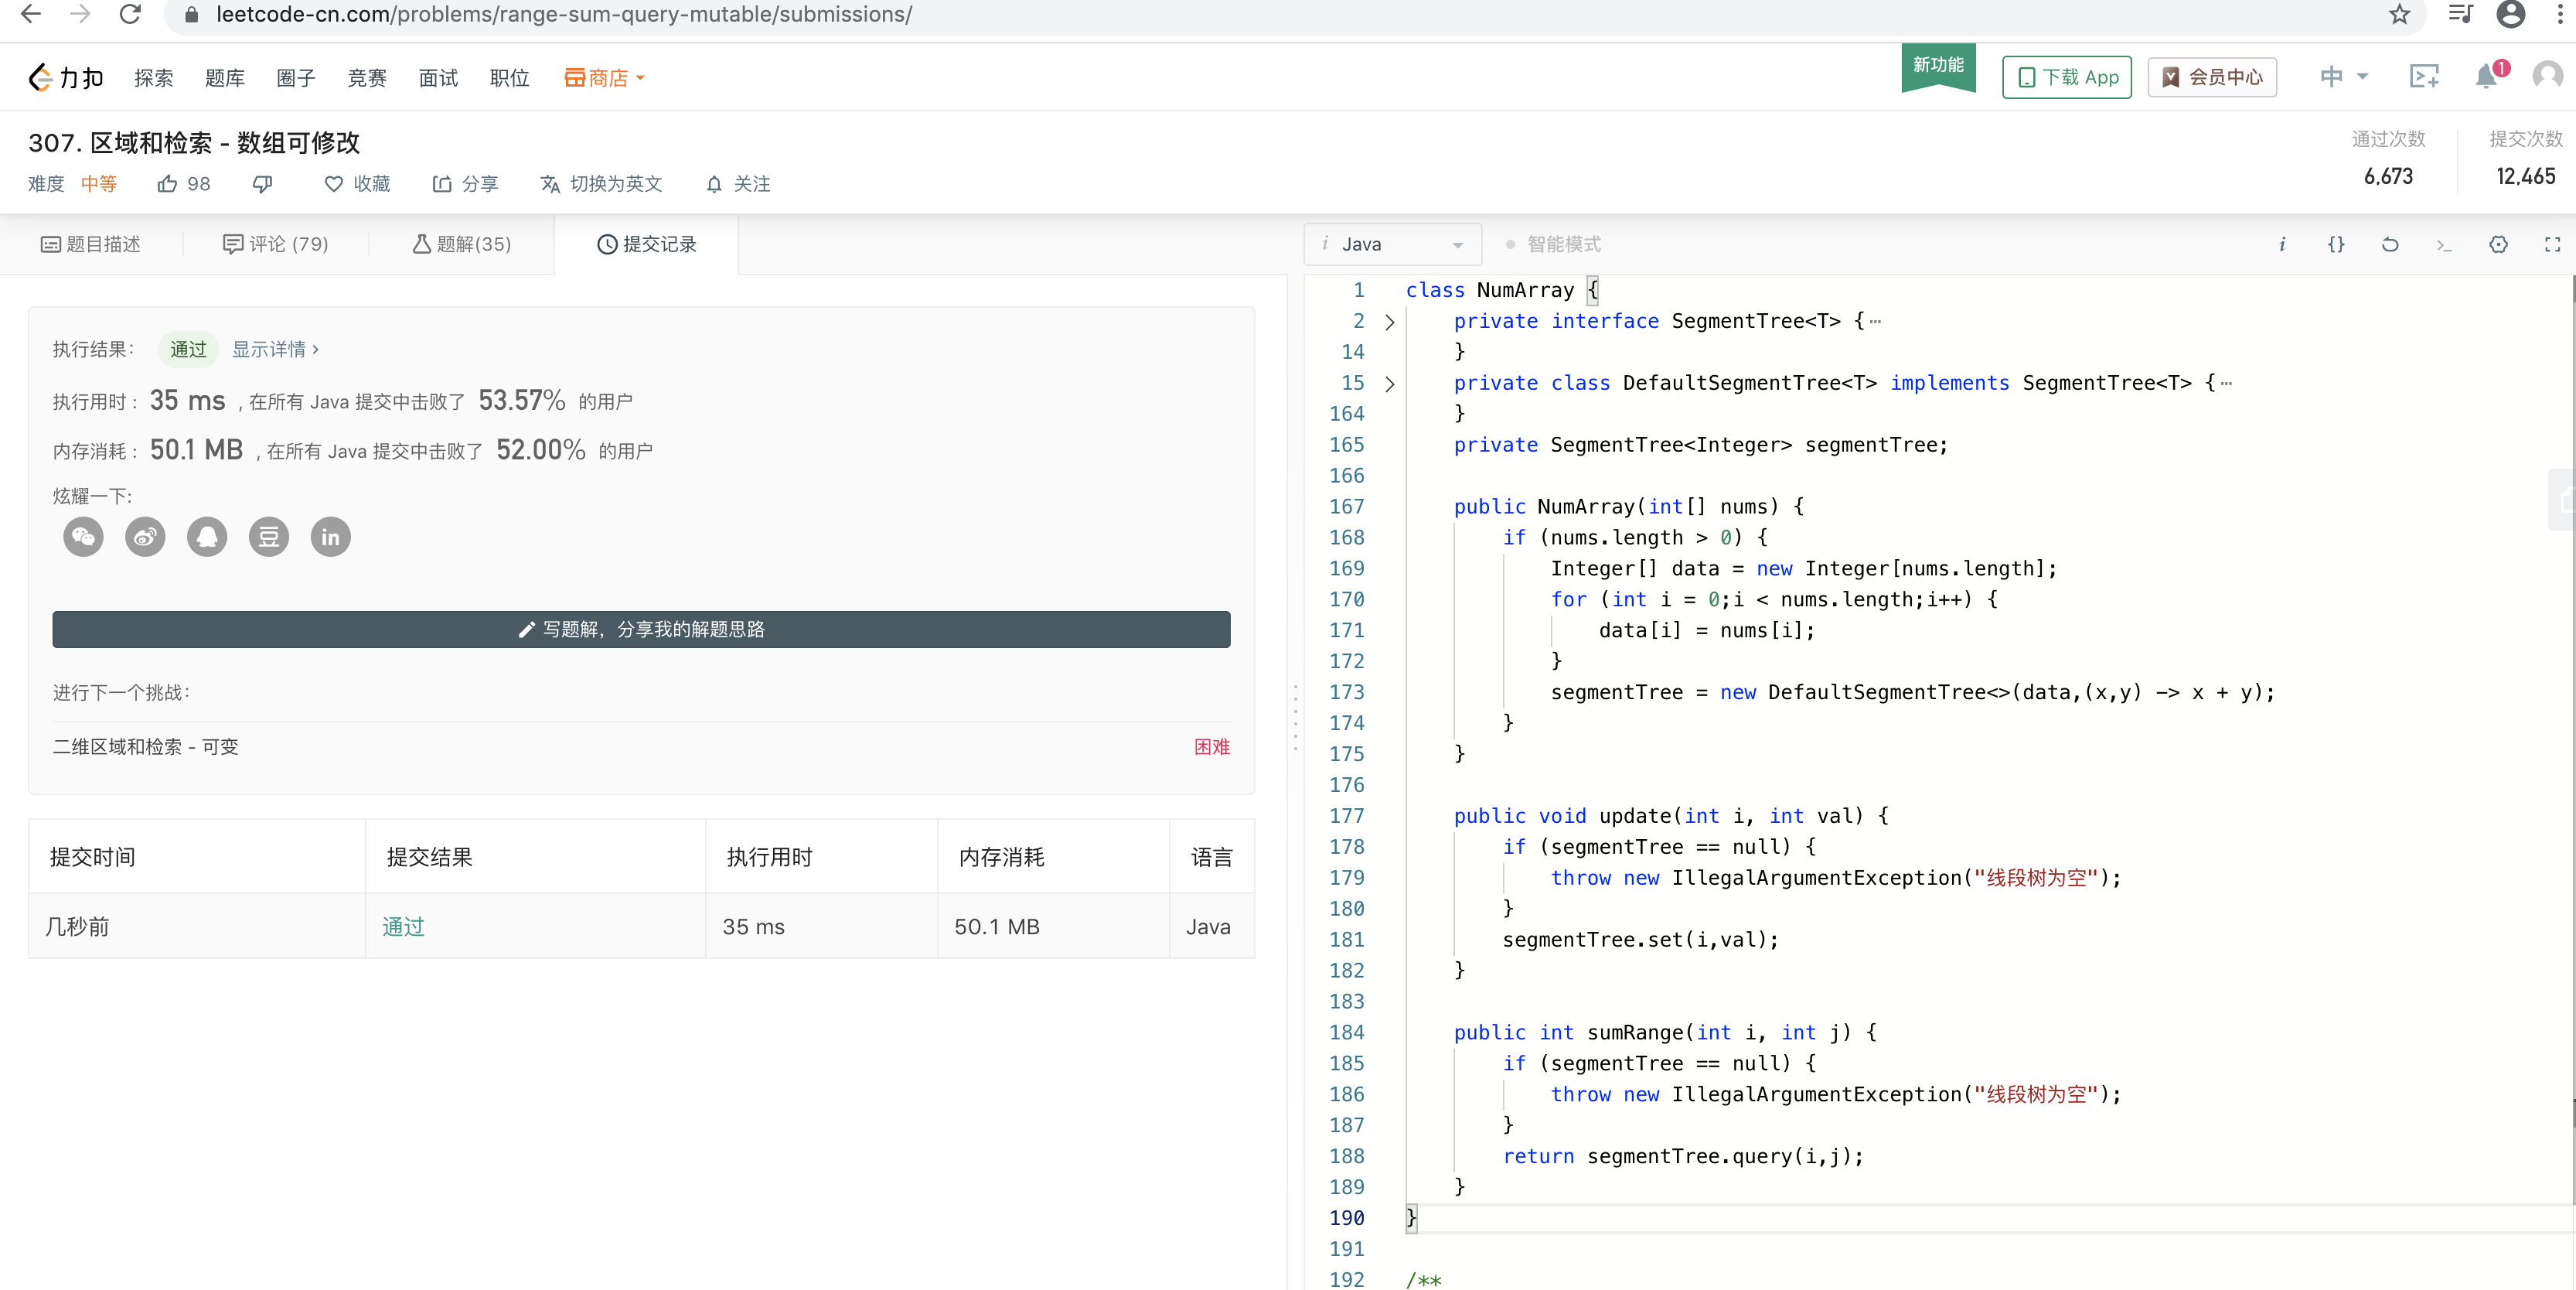Image resolution: width=2576 pixels, height=1290 pixels.
Task: Expand folded SegmentTree interface on line 2
Action: 1389,322
